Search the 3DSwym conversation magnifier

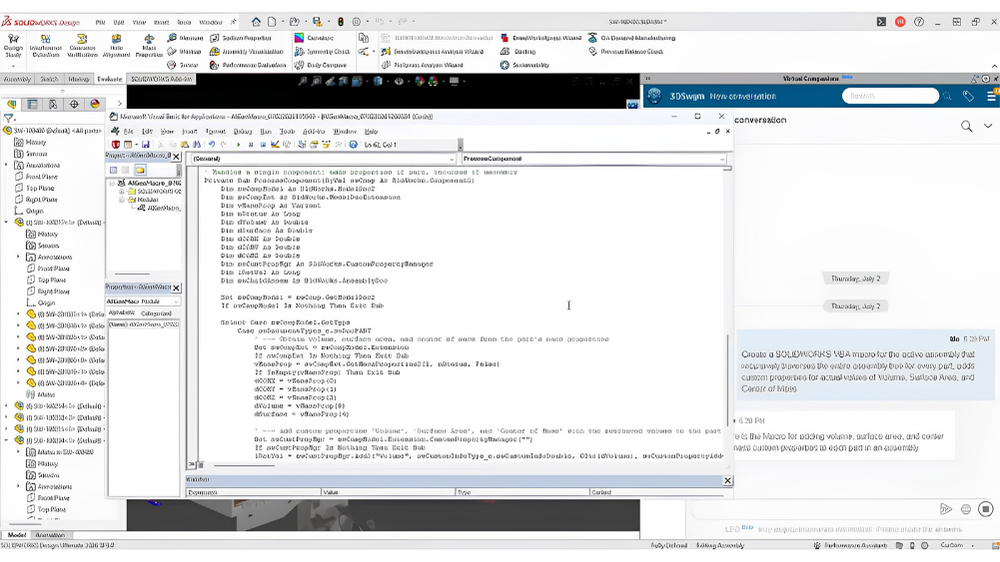tap(966, 126)
